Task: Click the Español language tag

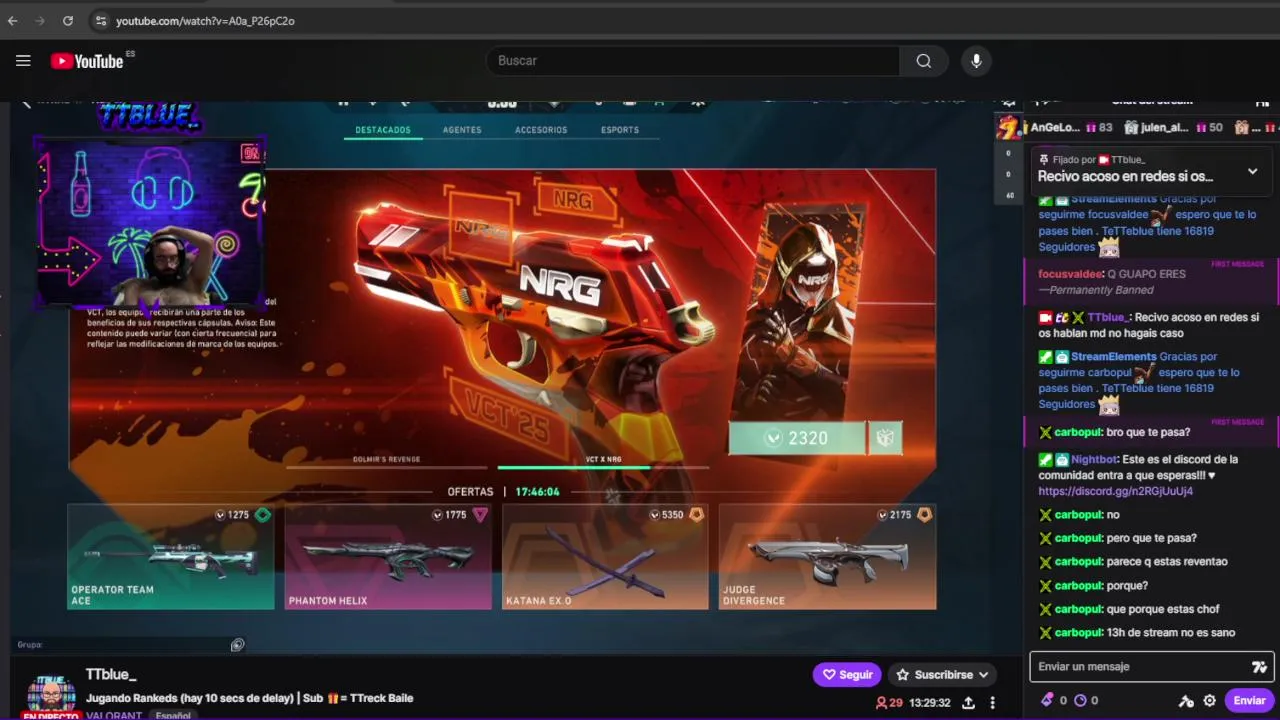Action: (x=172, y=716)
